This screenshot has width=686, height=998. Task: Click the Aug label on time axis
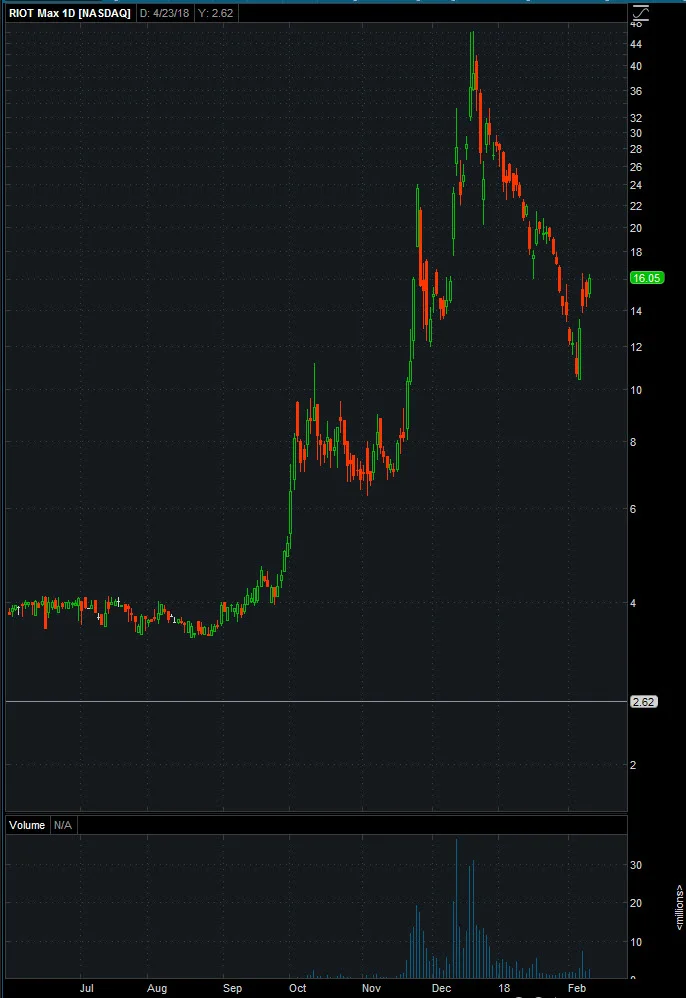coord(157,988)
